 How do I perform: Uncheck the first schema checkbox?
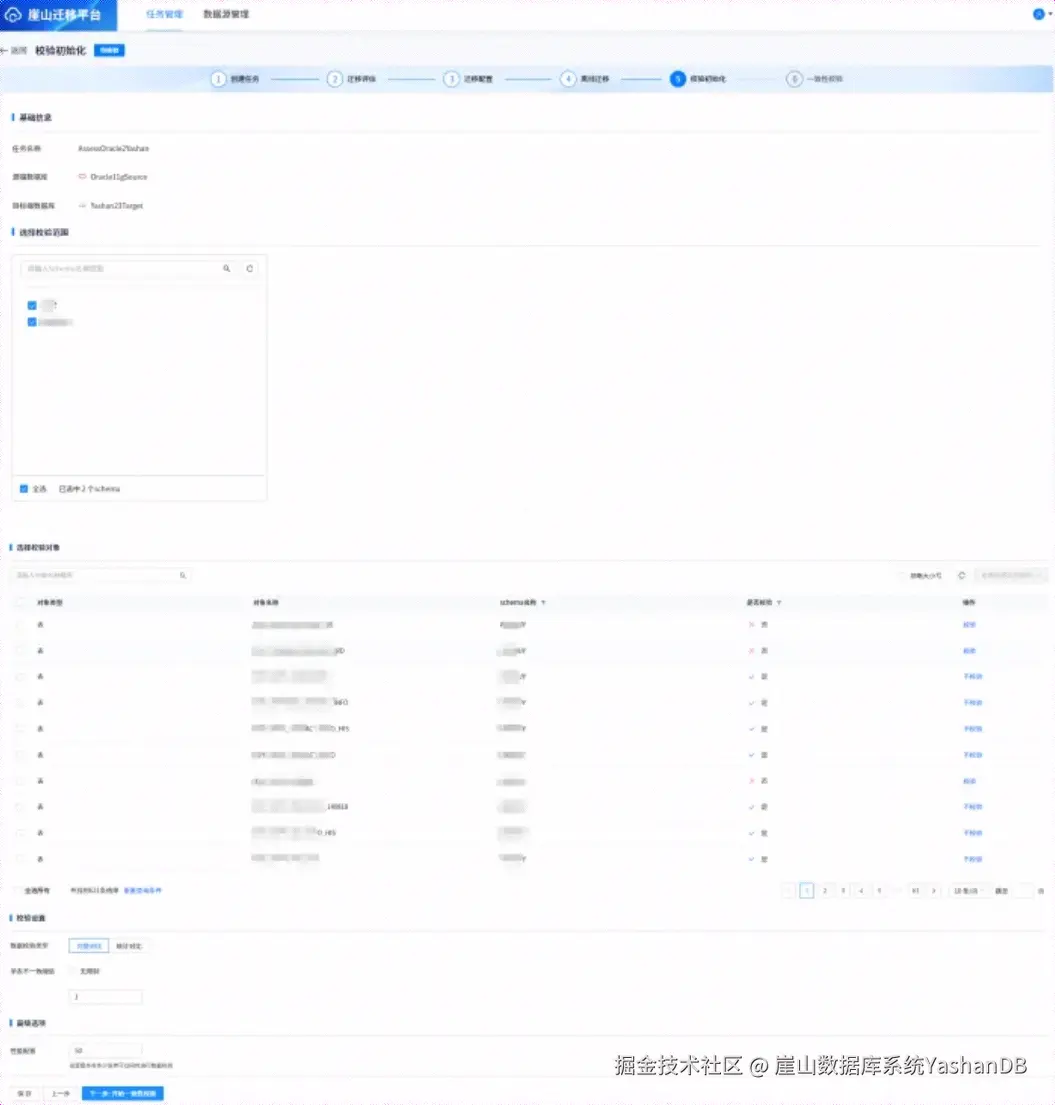click(32, 305)
